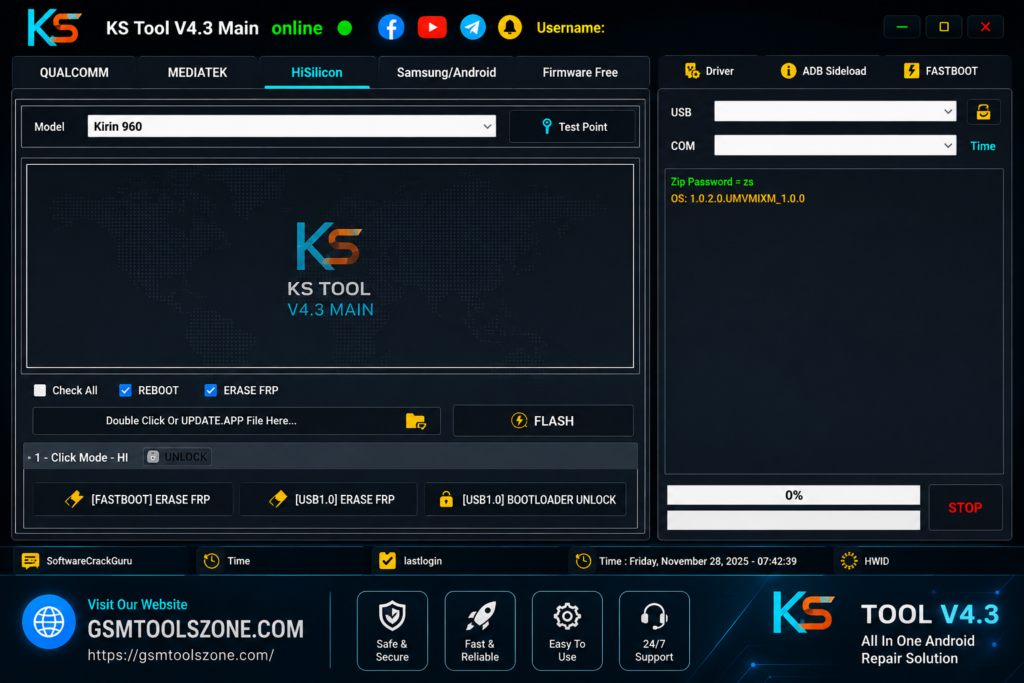
Task: Click the FLASH lightning bolt icon
Action: point(519,421)
